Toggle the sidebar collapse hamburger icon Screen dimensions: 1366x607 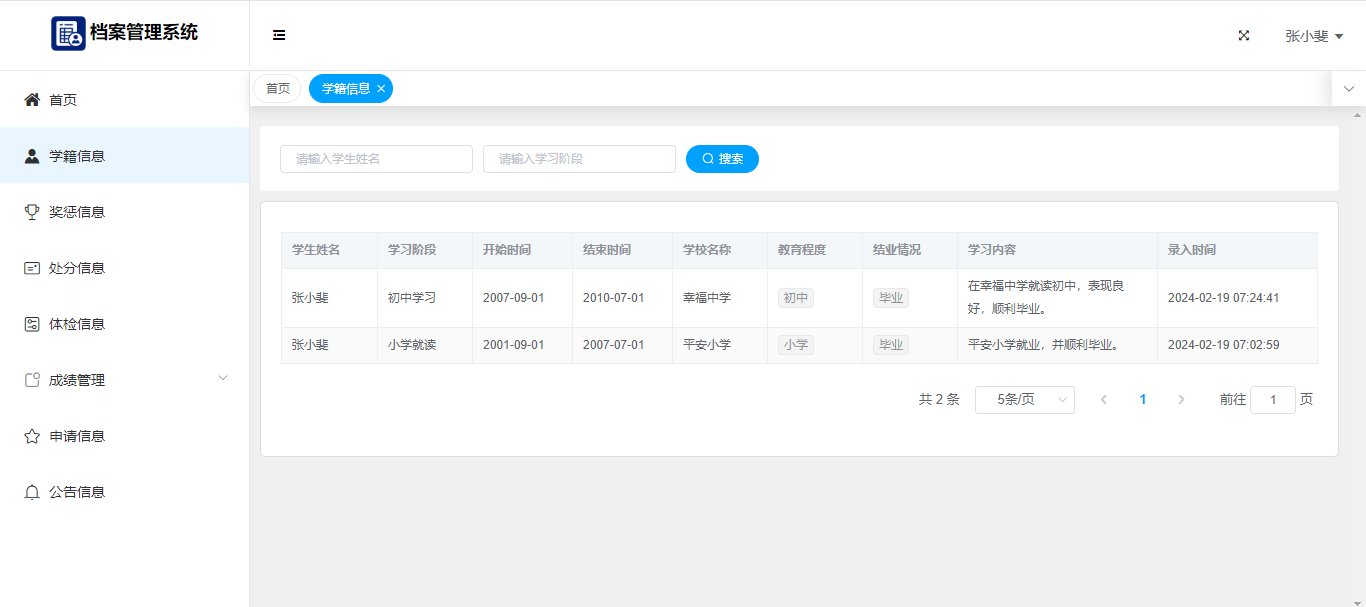[x=279, y=35]
